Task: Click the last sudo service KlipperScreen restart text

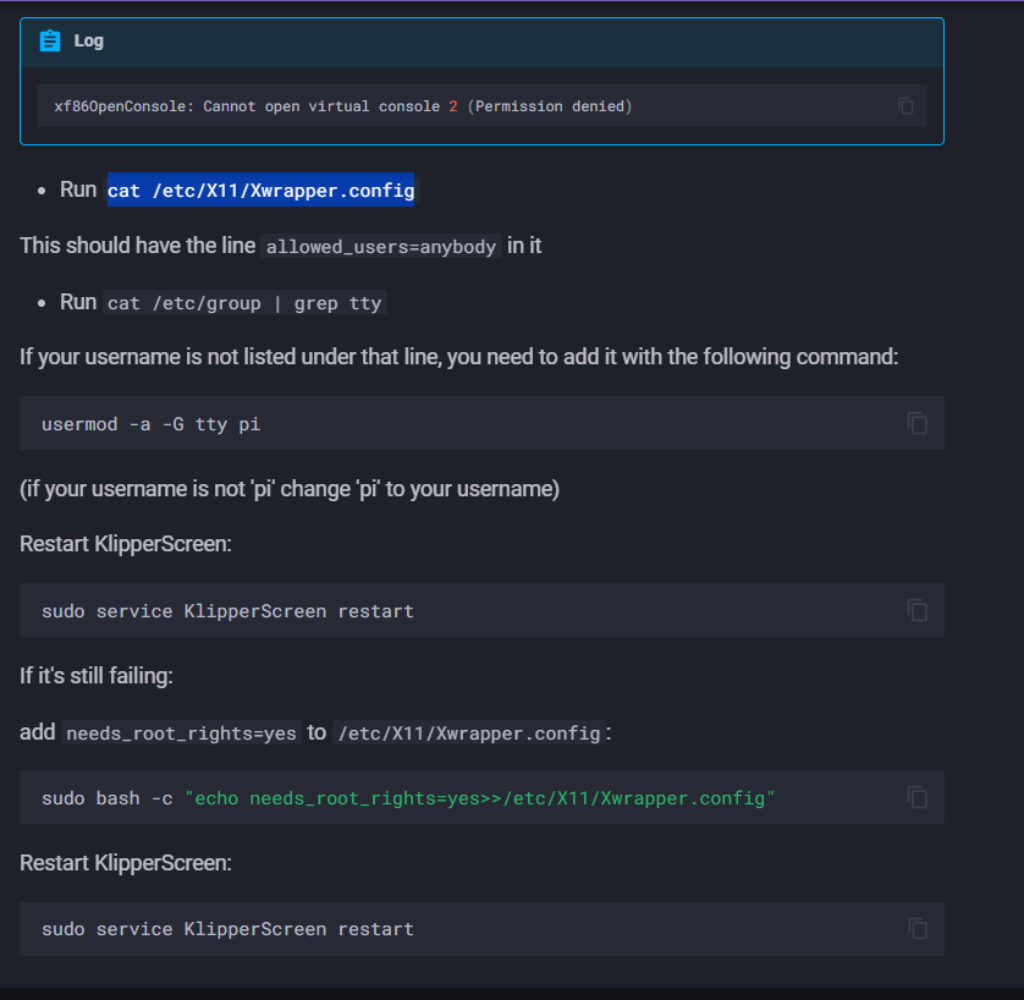Action: click(x=227, y=929)
